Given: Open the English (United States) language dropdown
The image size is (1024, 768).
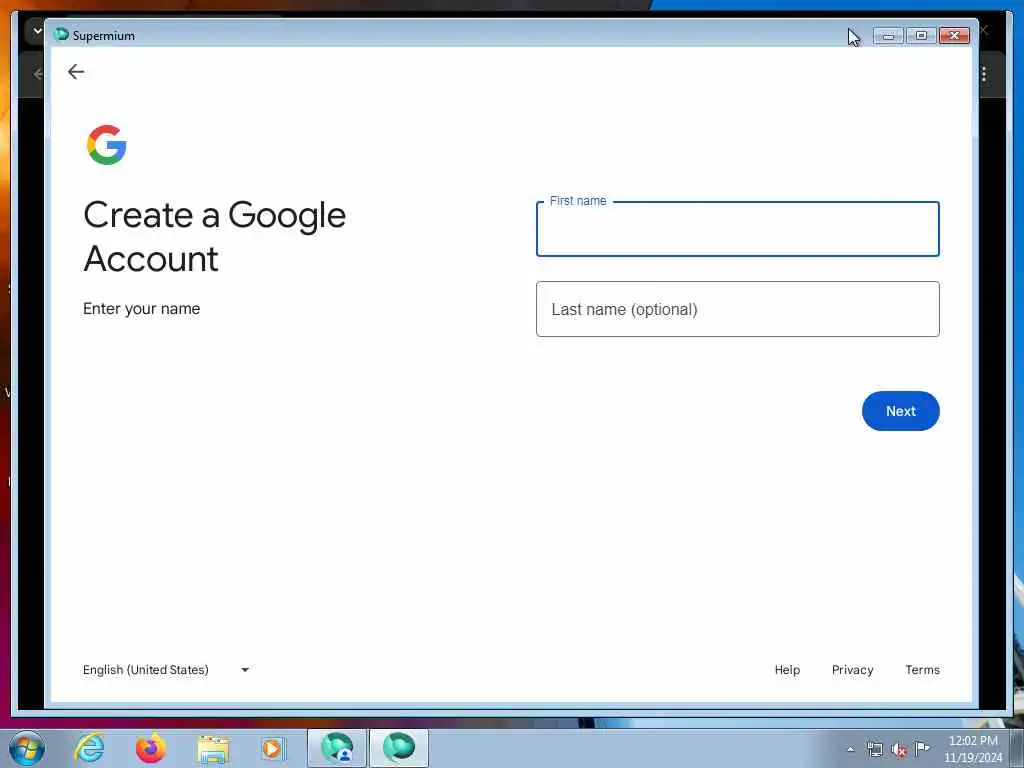Looking at the screenshot, I should [x=166, y=669].
